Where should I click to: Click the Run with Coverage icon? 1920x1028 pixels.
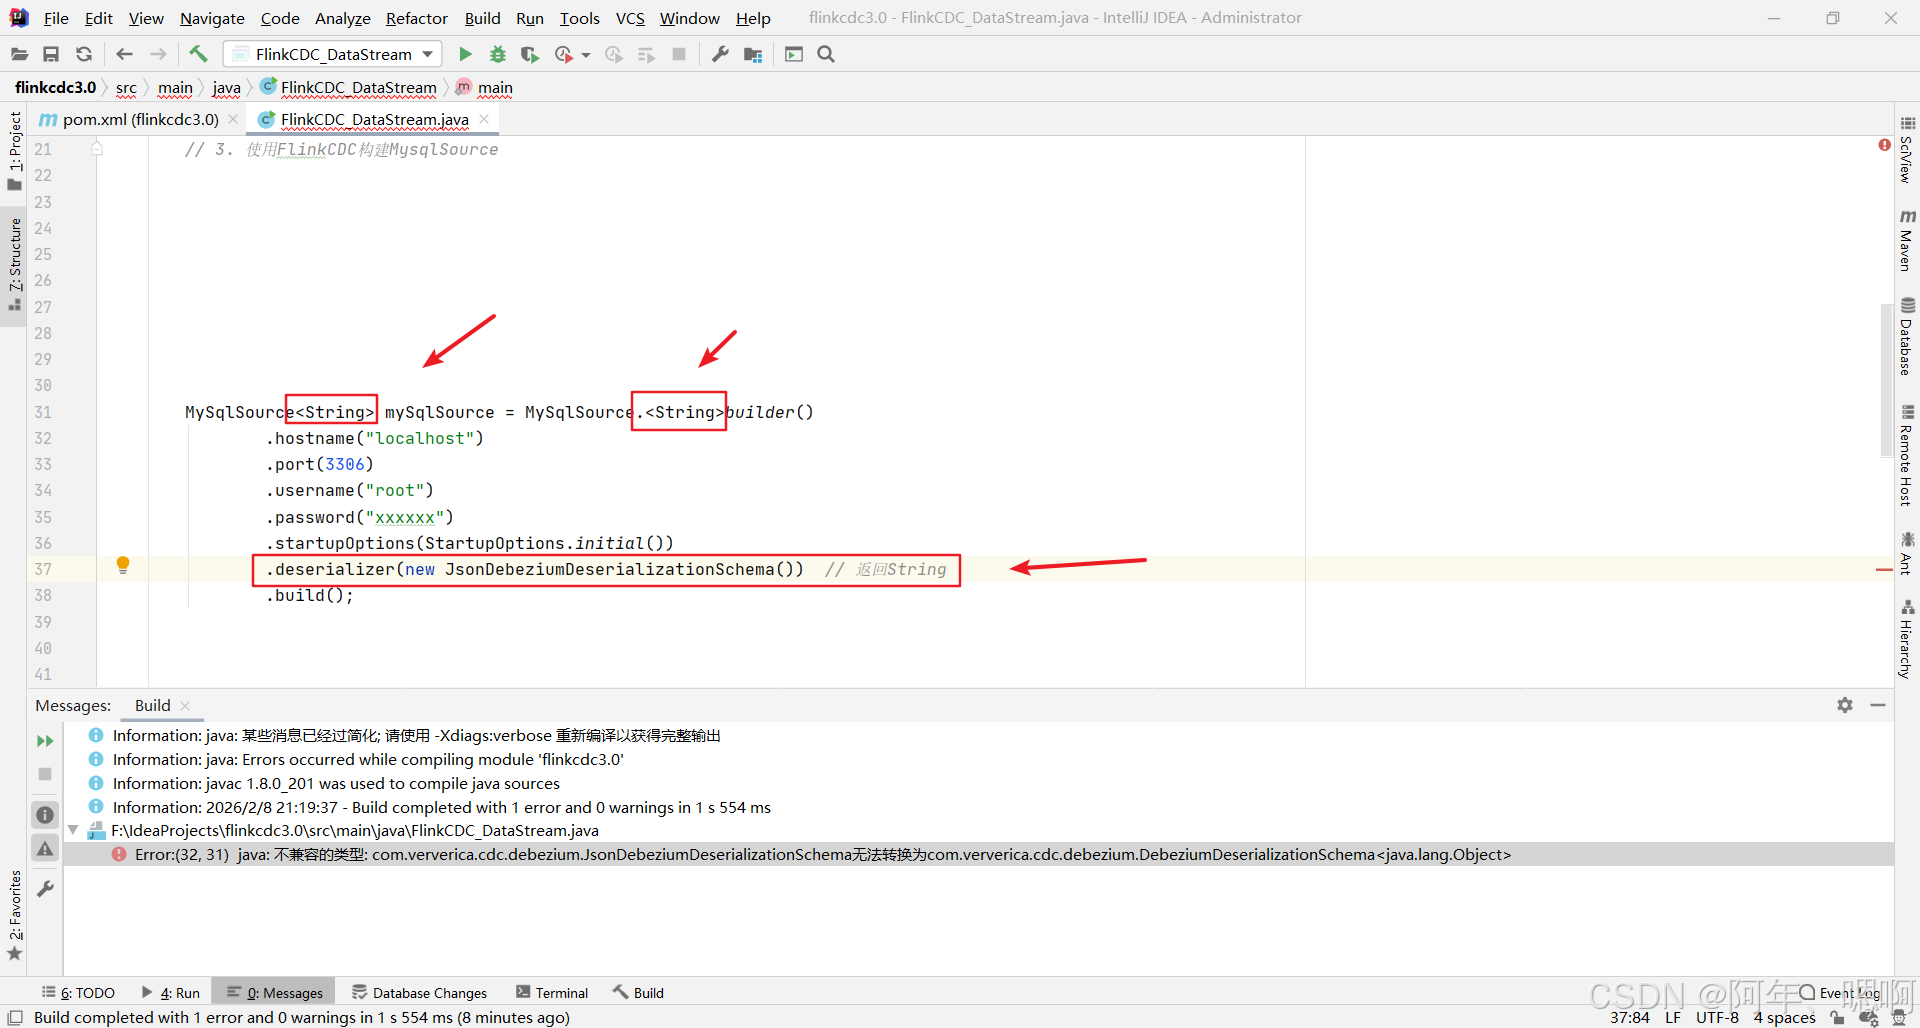click(x=530, y=54)
